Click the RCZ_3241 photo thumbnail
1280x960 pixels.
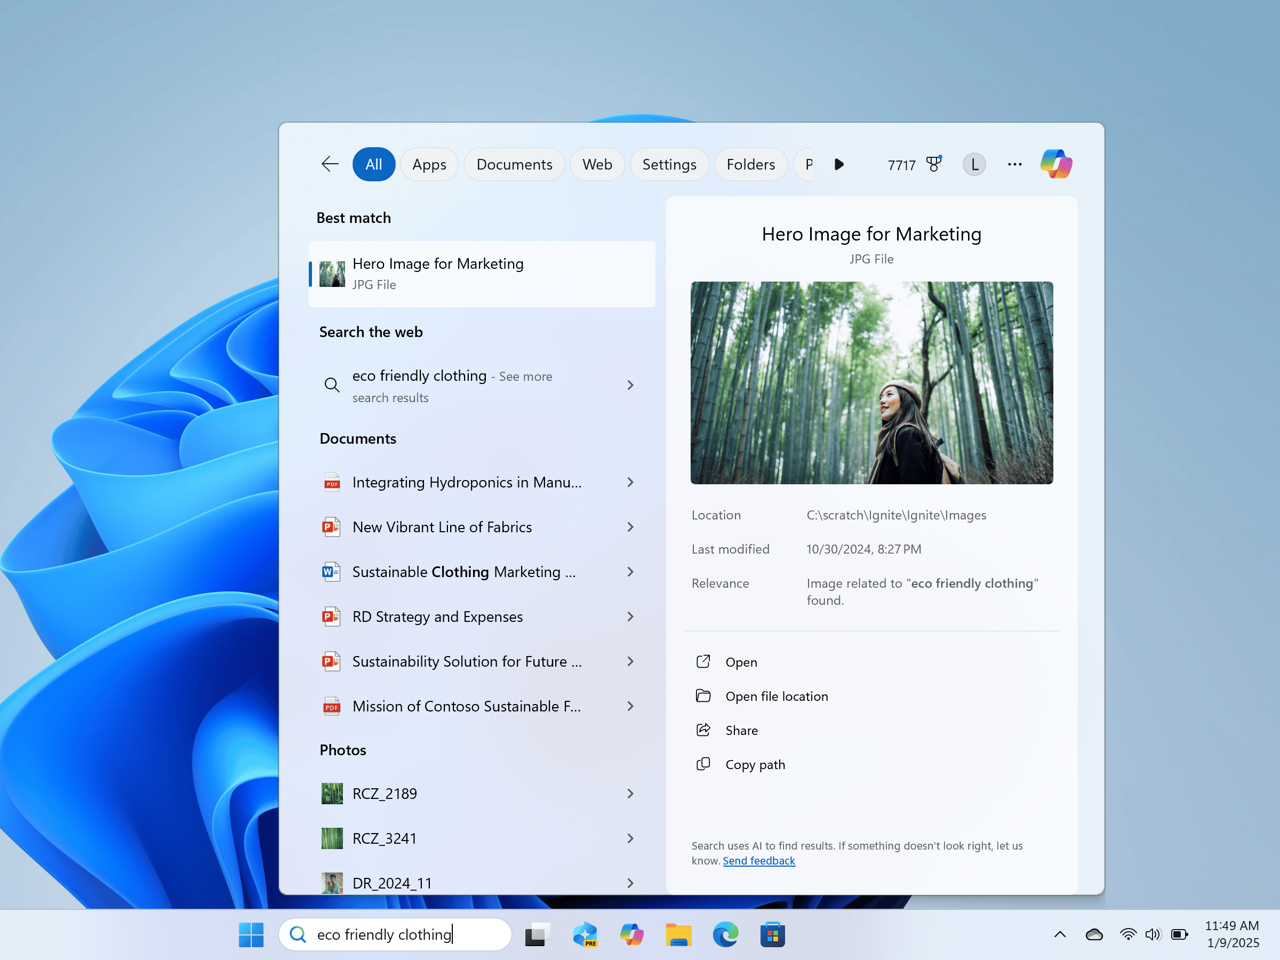[332, 838]
